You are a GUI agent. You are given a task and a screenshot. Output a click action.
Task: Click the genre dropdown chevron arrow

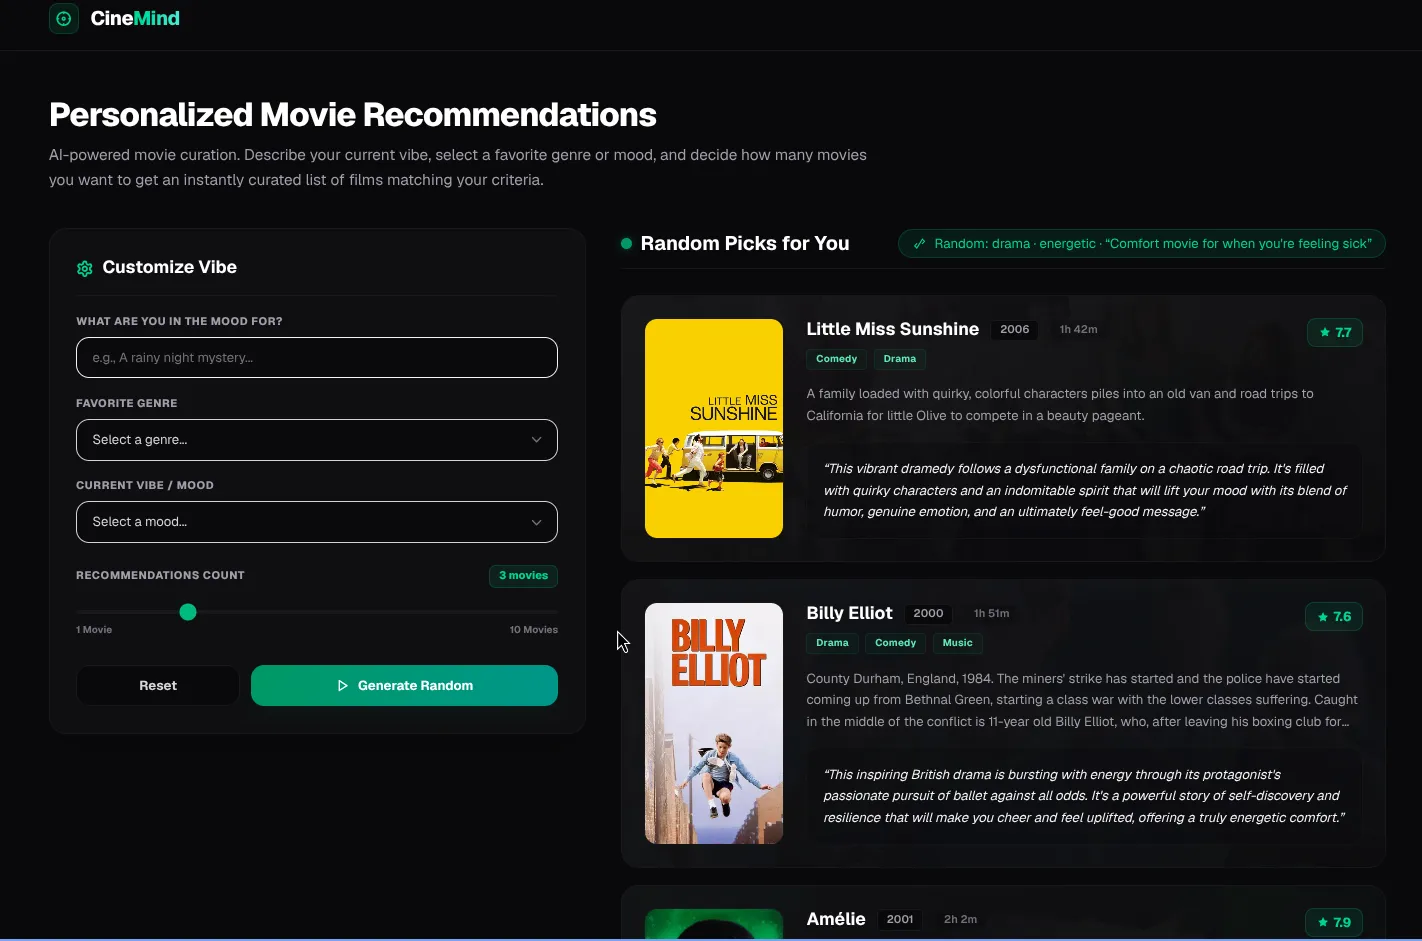(x=537, y=440)
